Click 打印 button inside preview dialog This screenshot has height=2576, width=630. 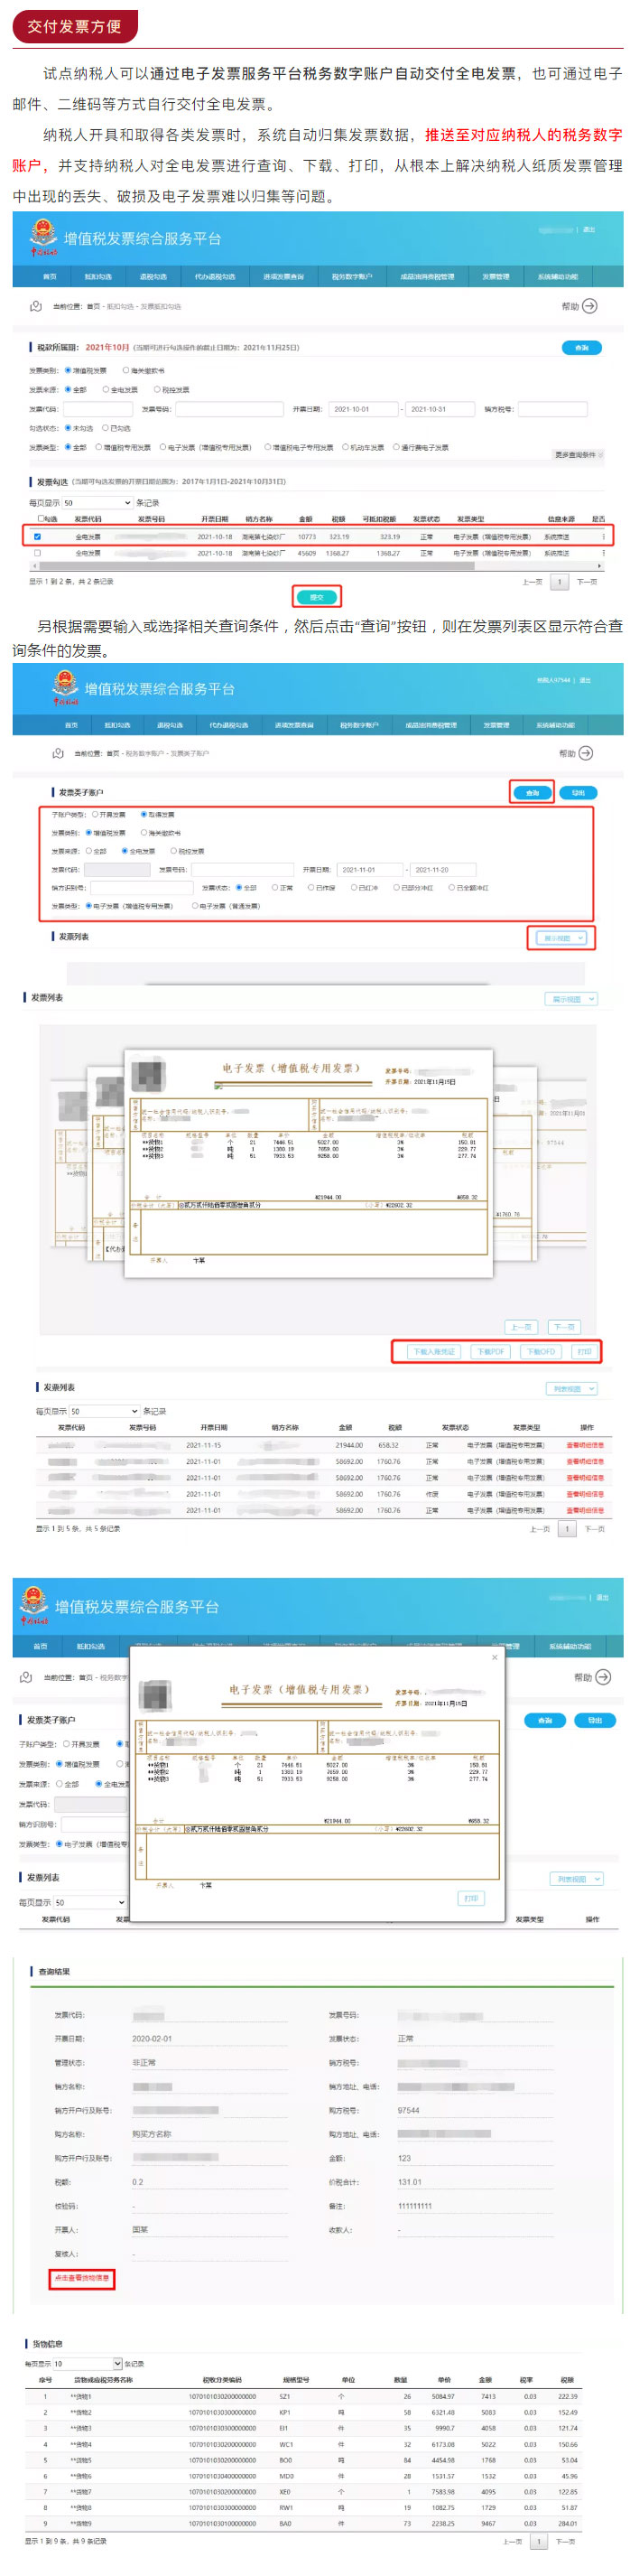click(470, 1897)
